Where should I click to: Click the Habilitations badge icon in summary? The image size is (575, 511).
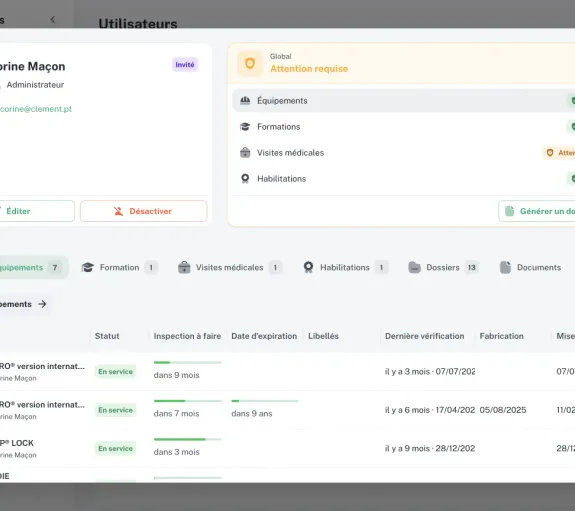(x=245, y=179)
